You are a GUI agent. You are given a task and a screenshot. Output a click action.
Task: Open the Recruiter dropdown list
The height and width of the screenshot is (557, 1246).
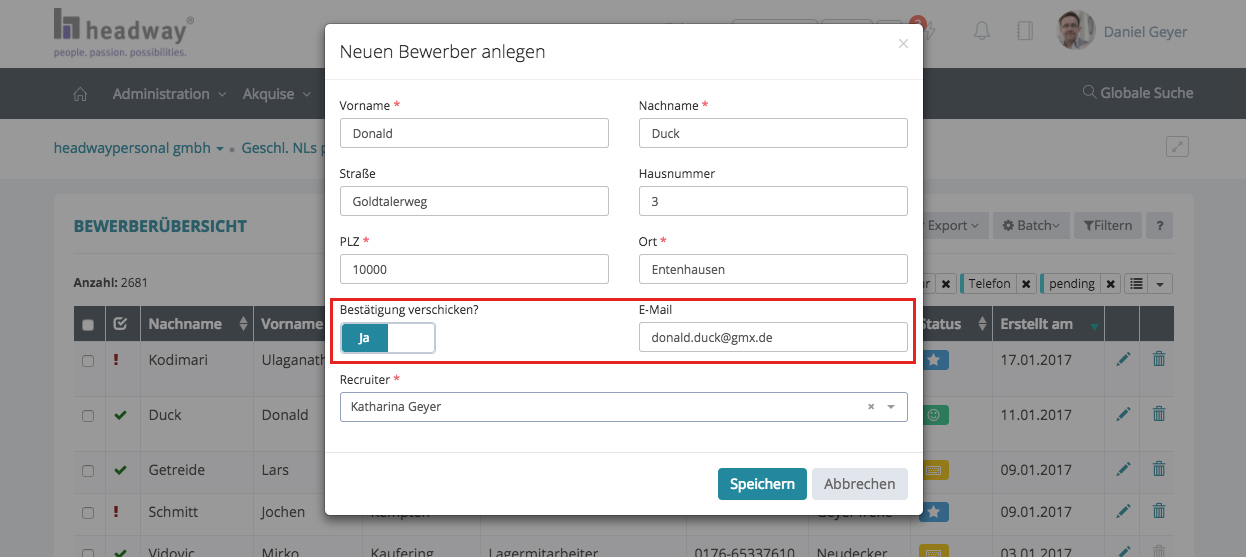(891, 407)
